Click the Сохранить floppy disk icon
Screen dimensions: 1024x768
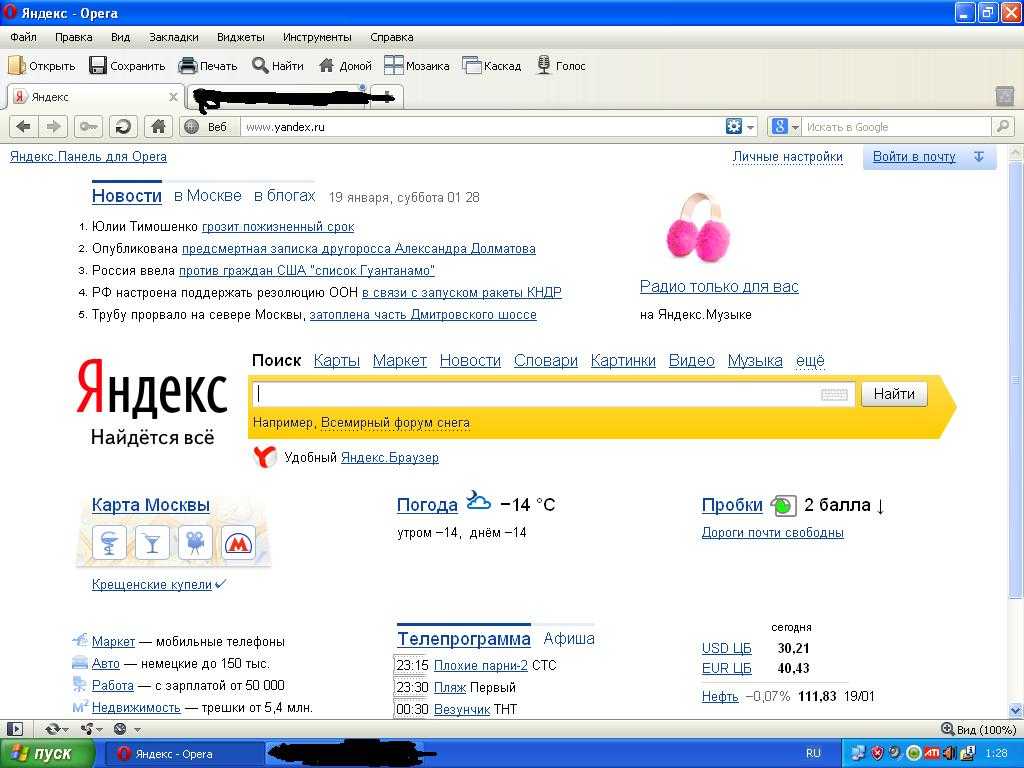(98, 65)
